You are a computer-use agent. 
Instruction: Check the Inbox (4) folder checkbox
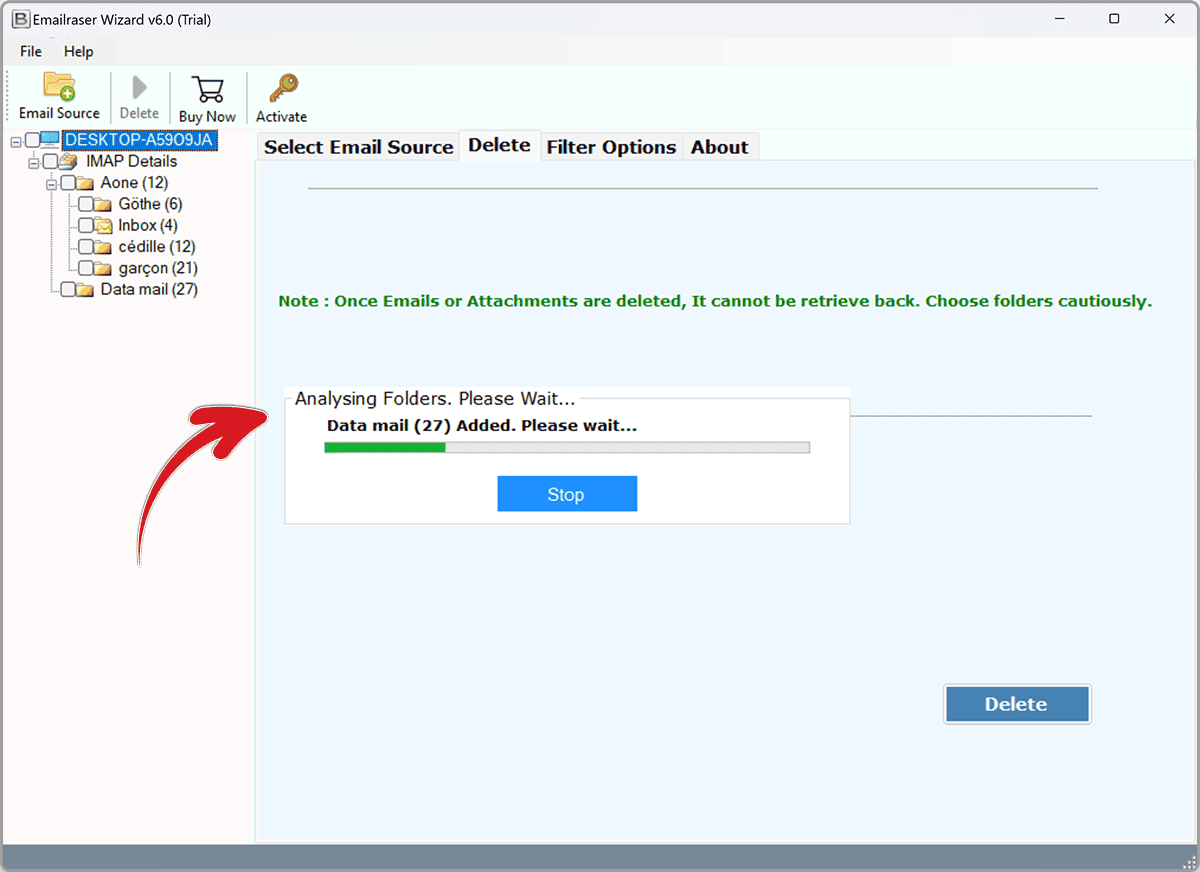coord(85,226)
